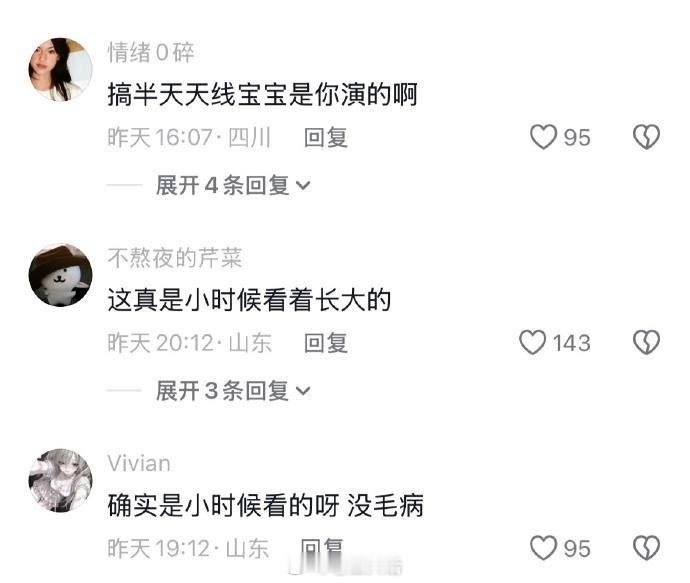Open username 不熬夜的芹菜

coord(175,258)
